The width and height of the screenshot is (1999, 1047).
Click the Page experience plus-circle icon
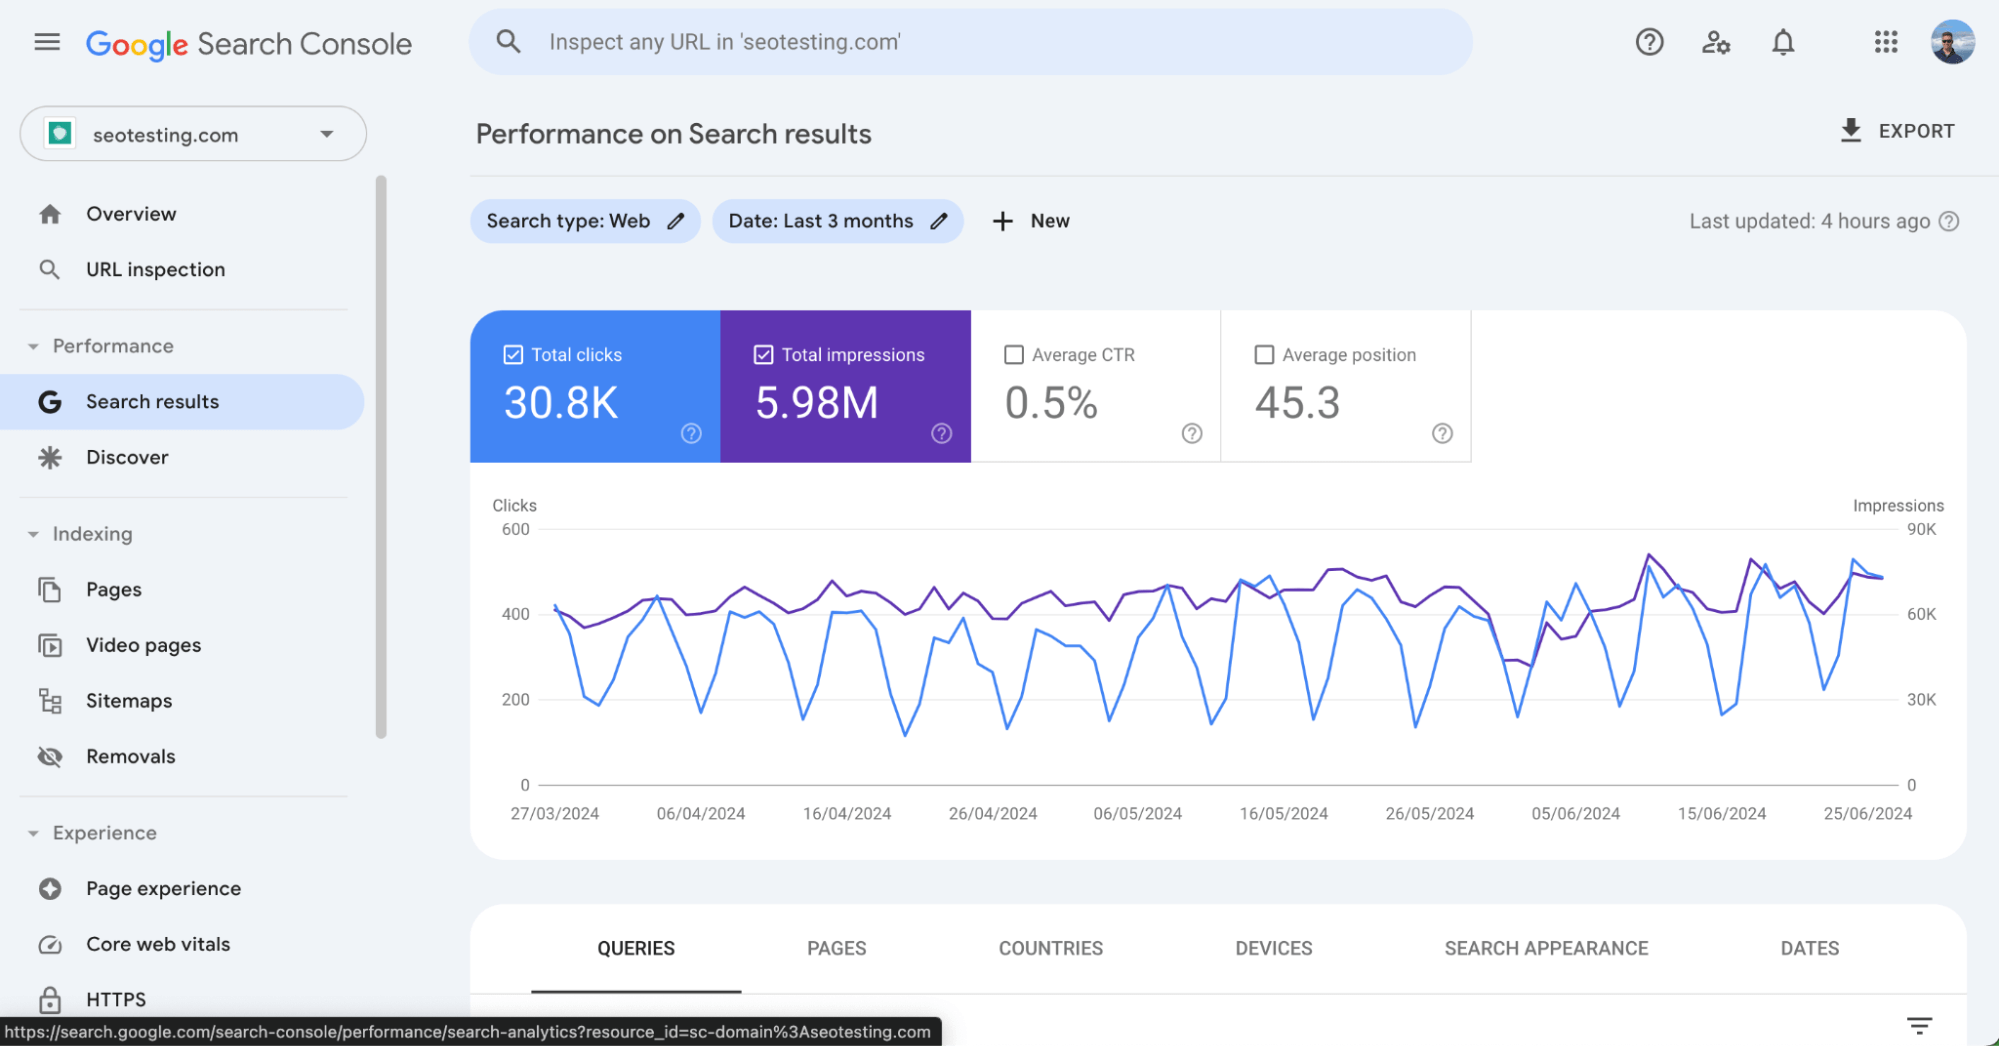point(50,889)
